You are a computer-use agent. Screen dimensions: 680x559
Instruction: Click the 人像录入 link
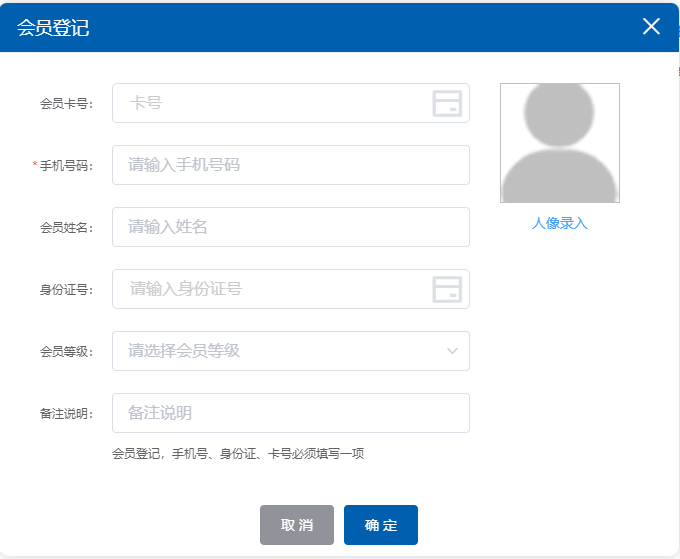tap(559, 224)
